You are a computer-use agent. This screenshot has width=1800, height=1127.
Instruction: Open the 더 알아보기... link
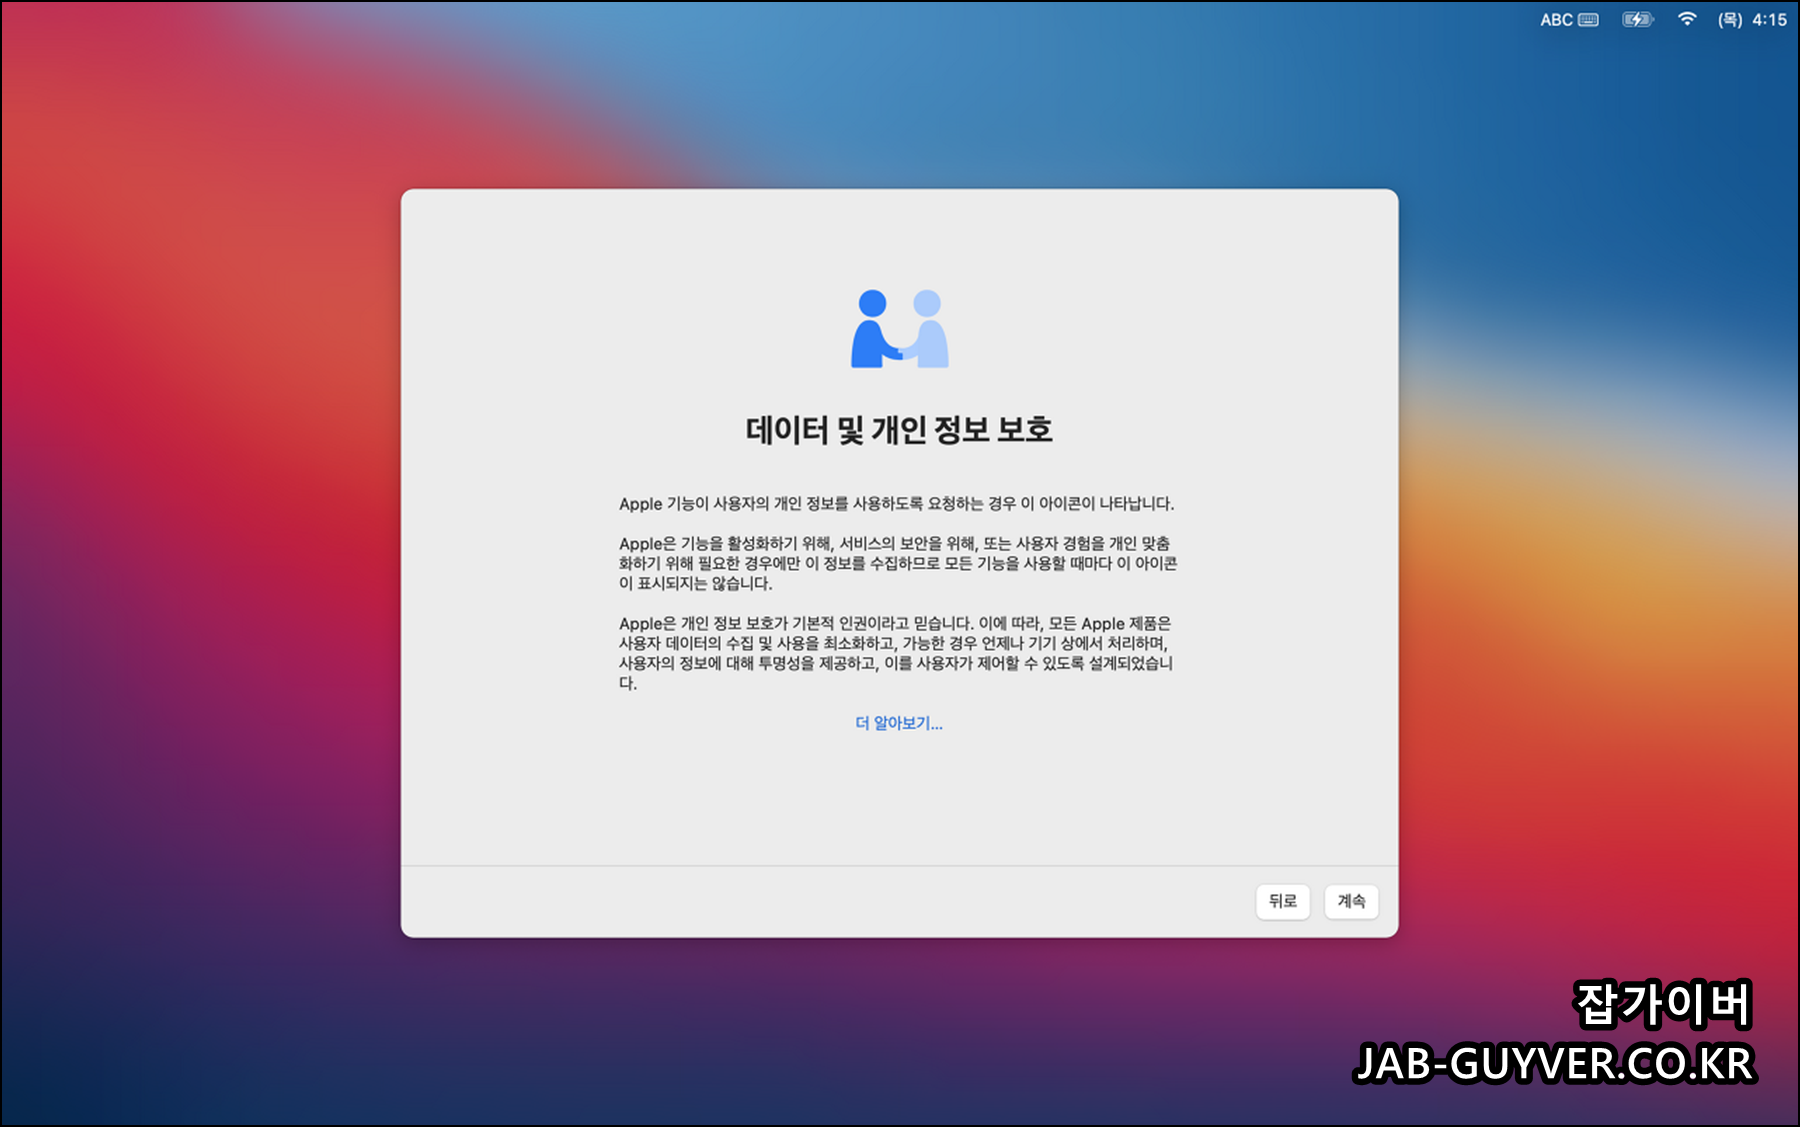[x=899, y=723]
